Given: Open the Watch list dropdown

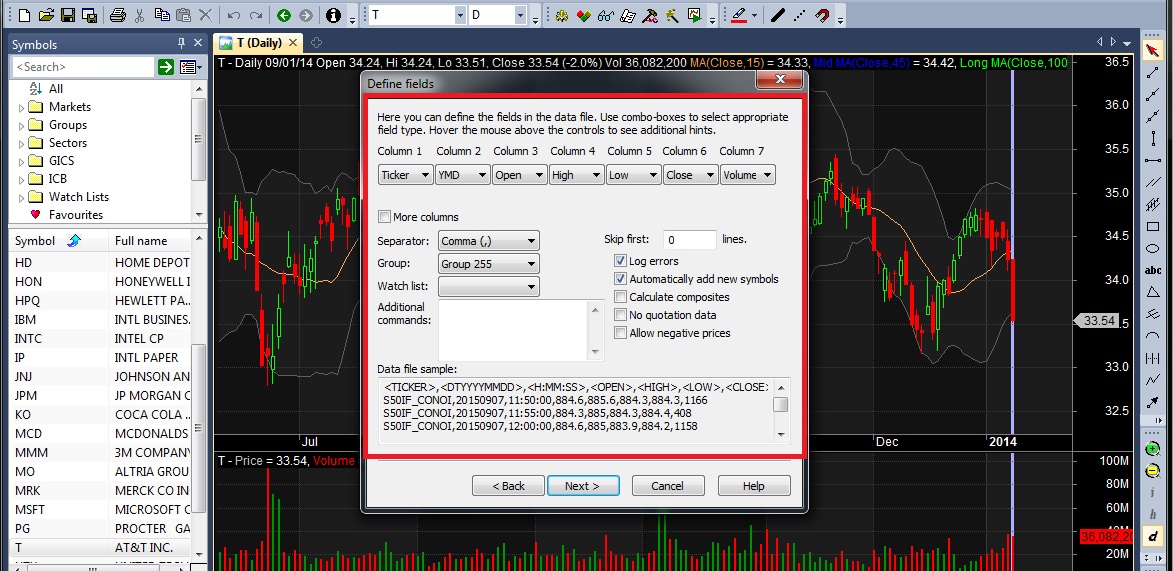Looking at the screenshot, I should point(489,287).
